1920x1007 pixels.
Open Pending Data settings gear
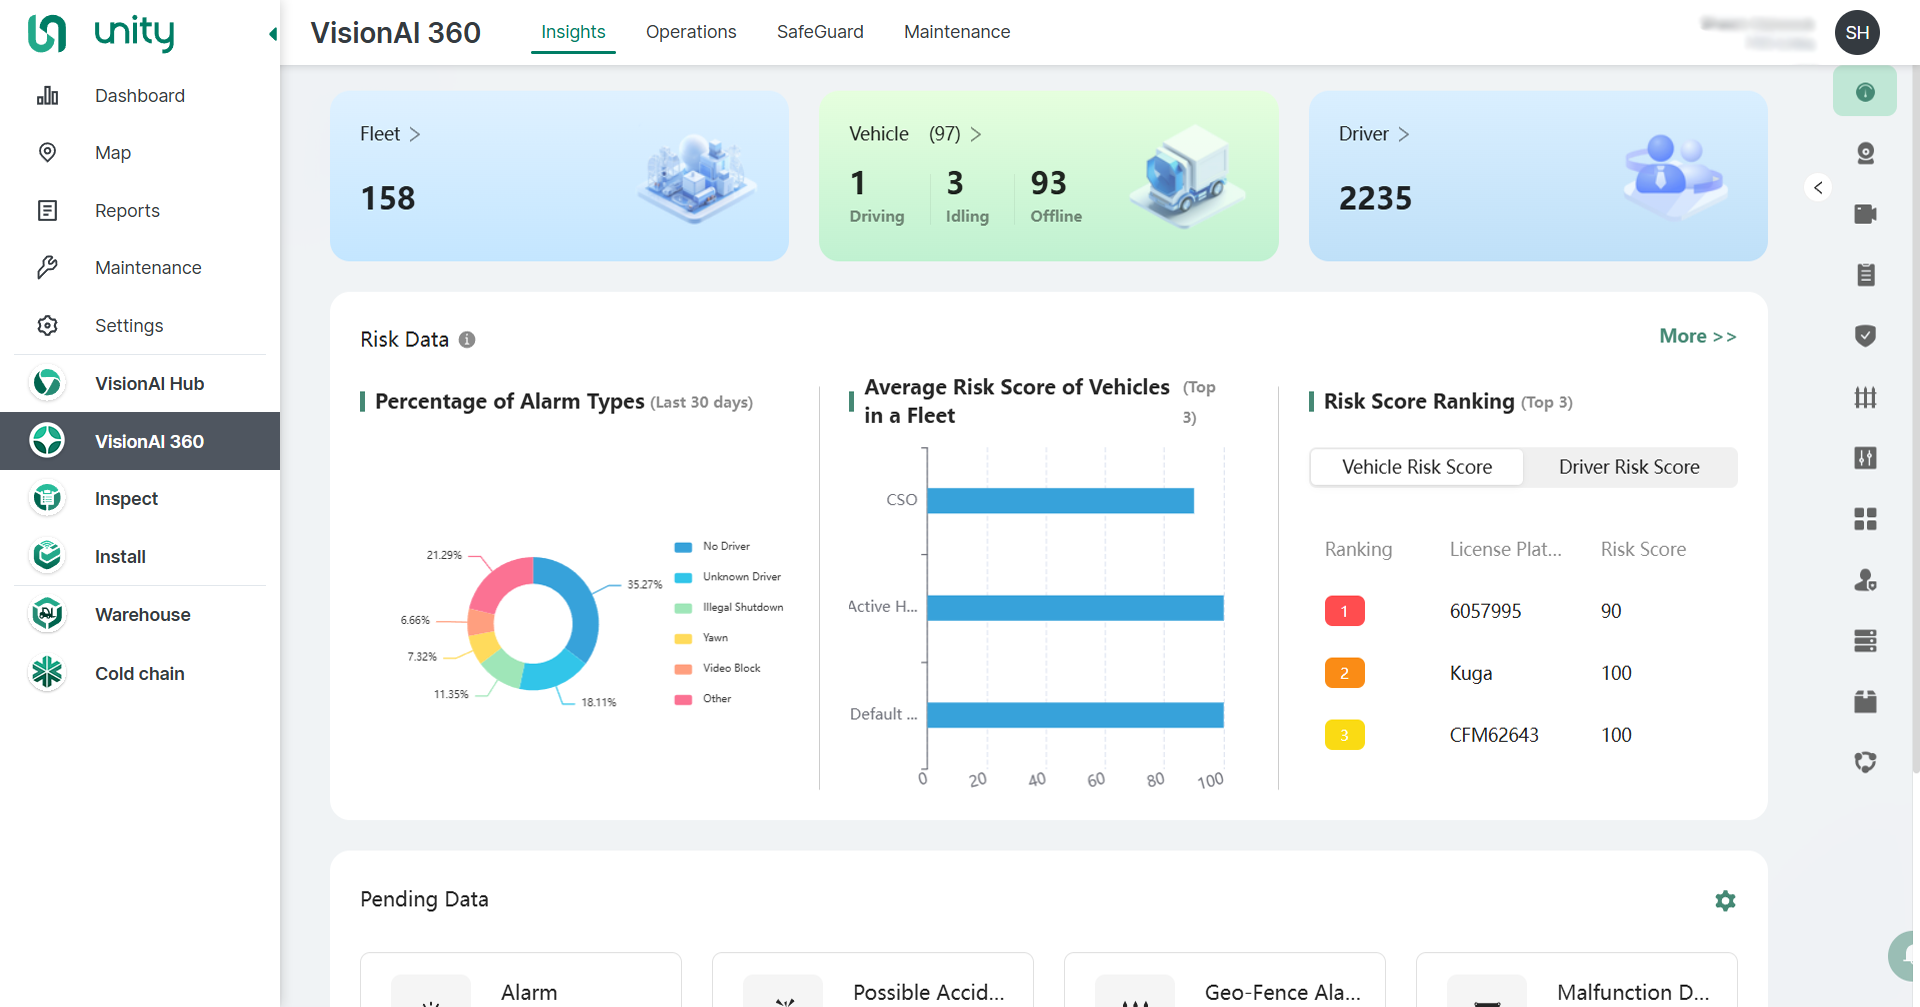tap(1725, 900)
